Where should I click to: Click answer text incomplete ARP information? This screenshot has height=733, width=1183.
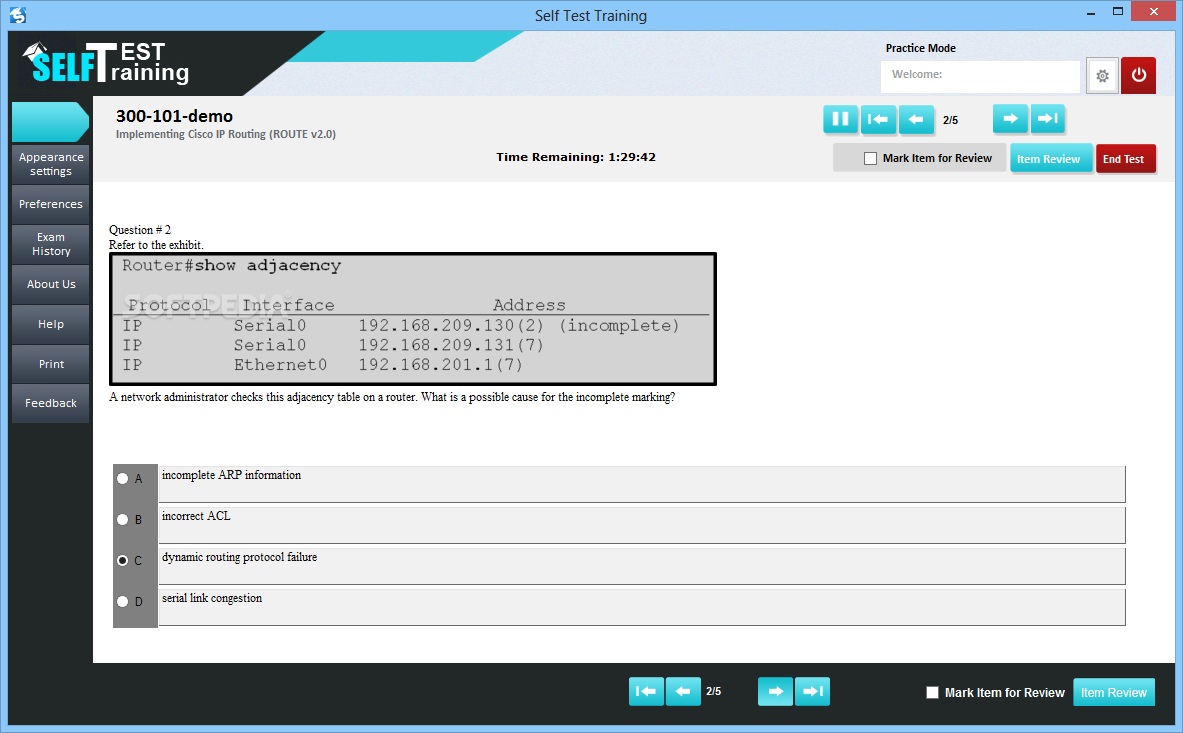tap(231, 475)
